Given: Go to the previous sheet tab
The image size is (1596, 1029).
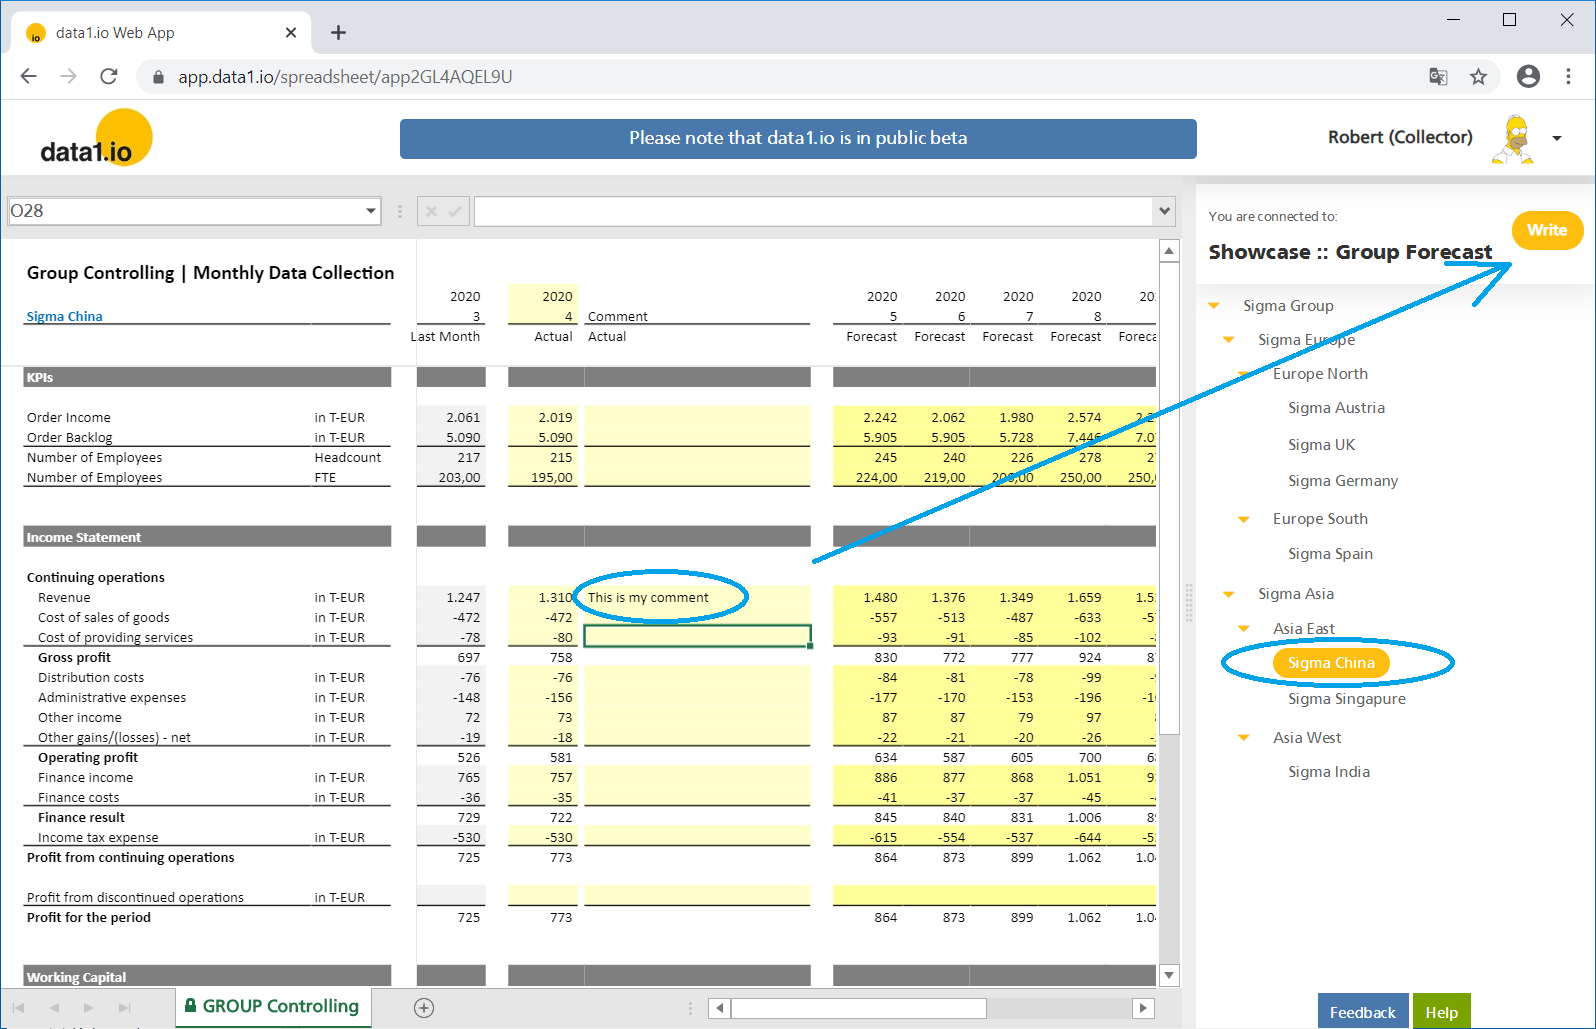Looking at the screenshot, I should (54, 1008).
